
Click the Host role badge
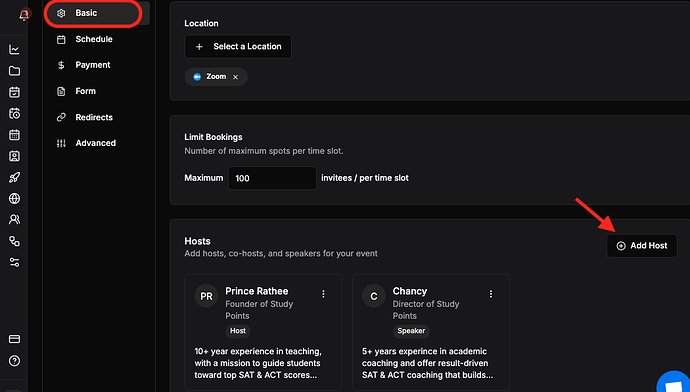pos(238,331)
